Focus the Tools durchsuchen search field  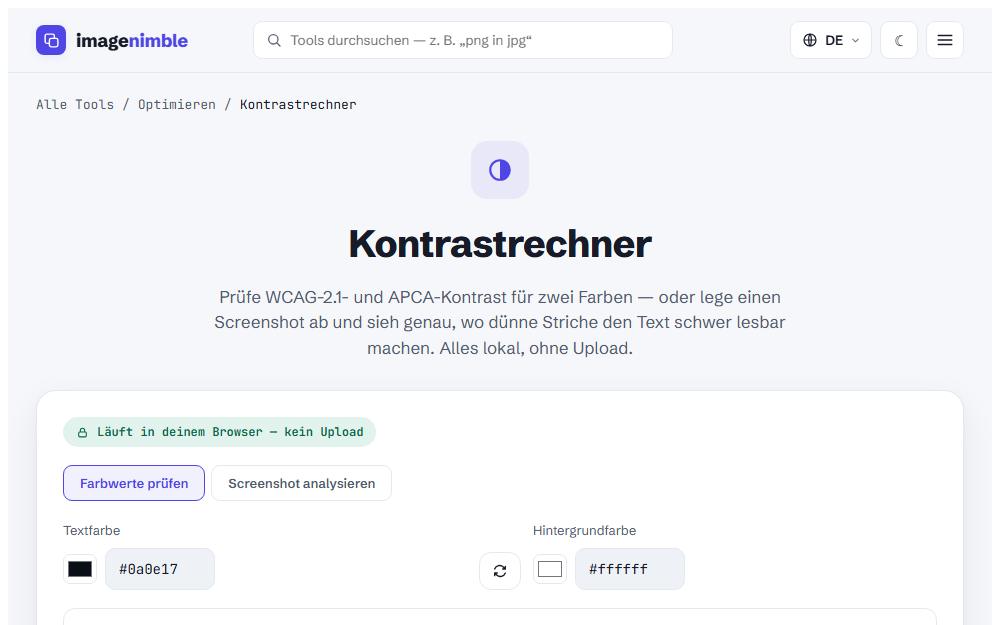[x=462, y=40]
